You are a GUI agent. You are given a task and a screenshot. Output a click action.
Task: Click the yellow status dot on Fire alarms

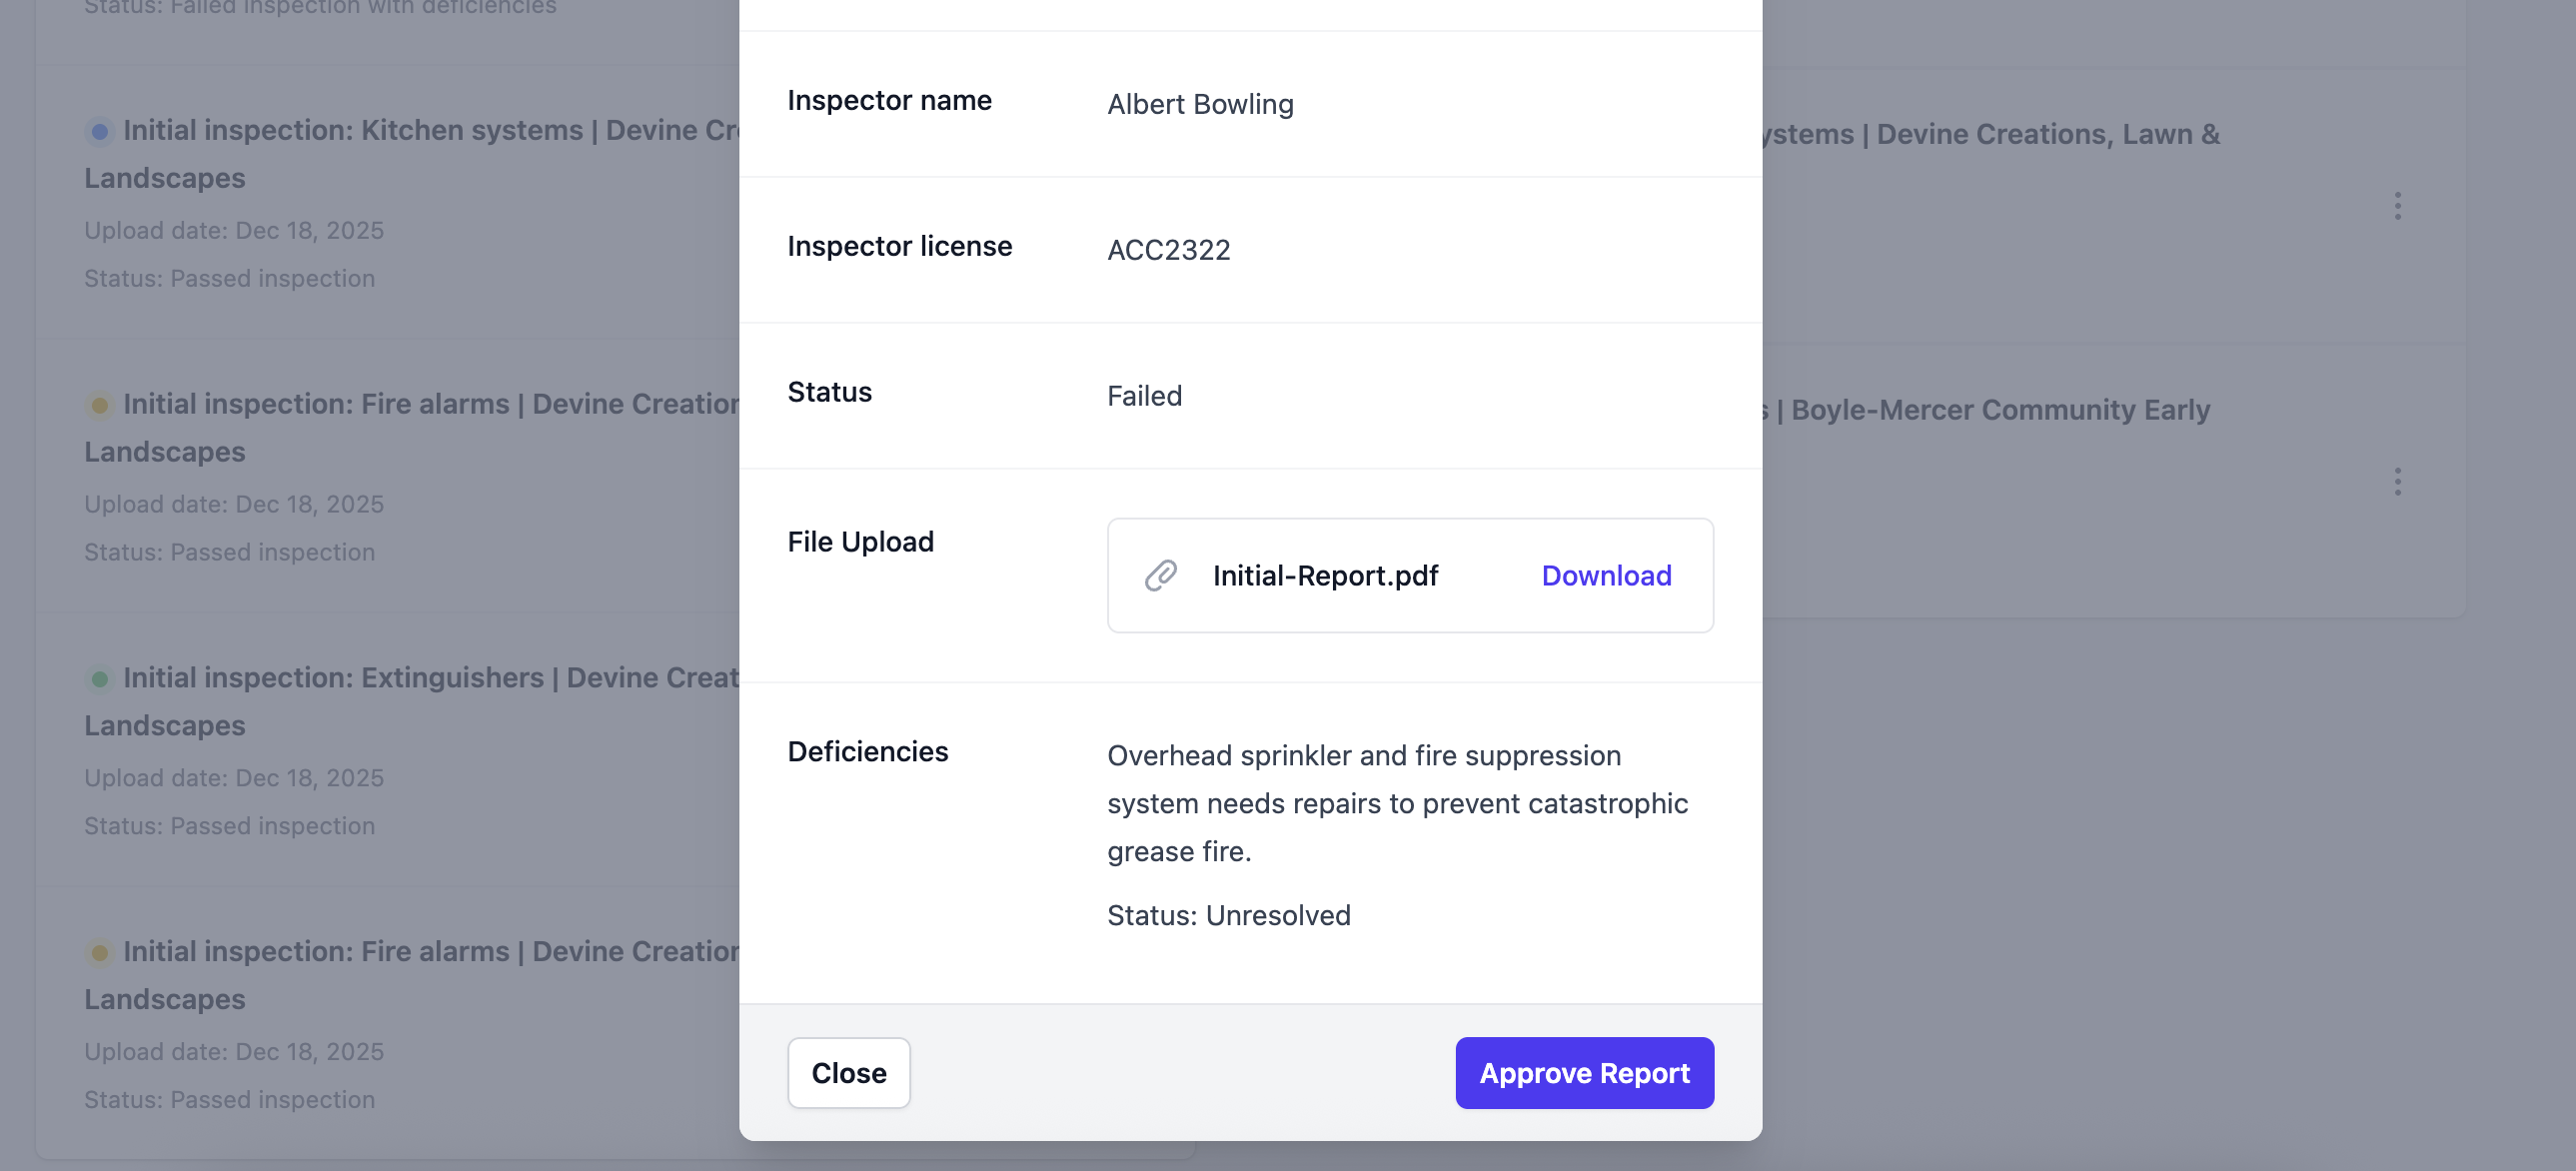coord(99,405)
